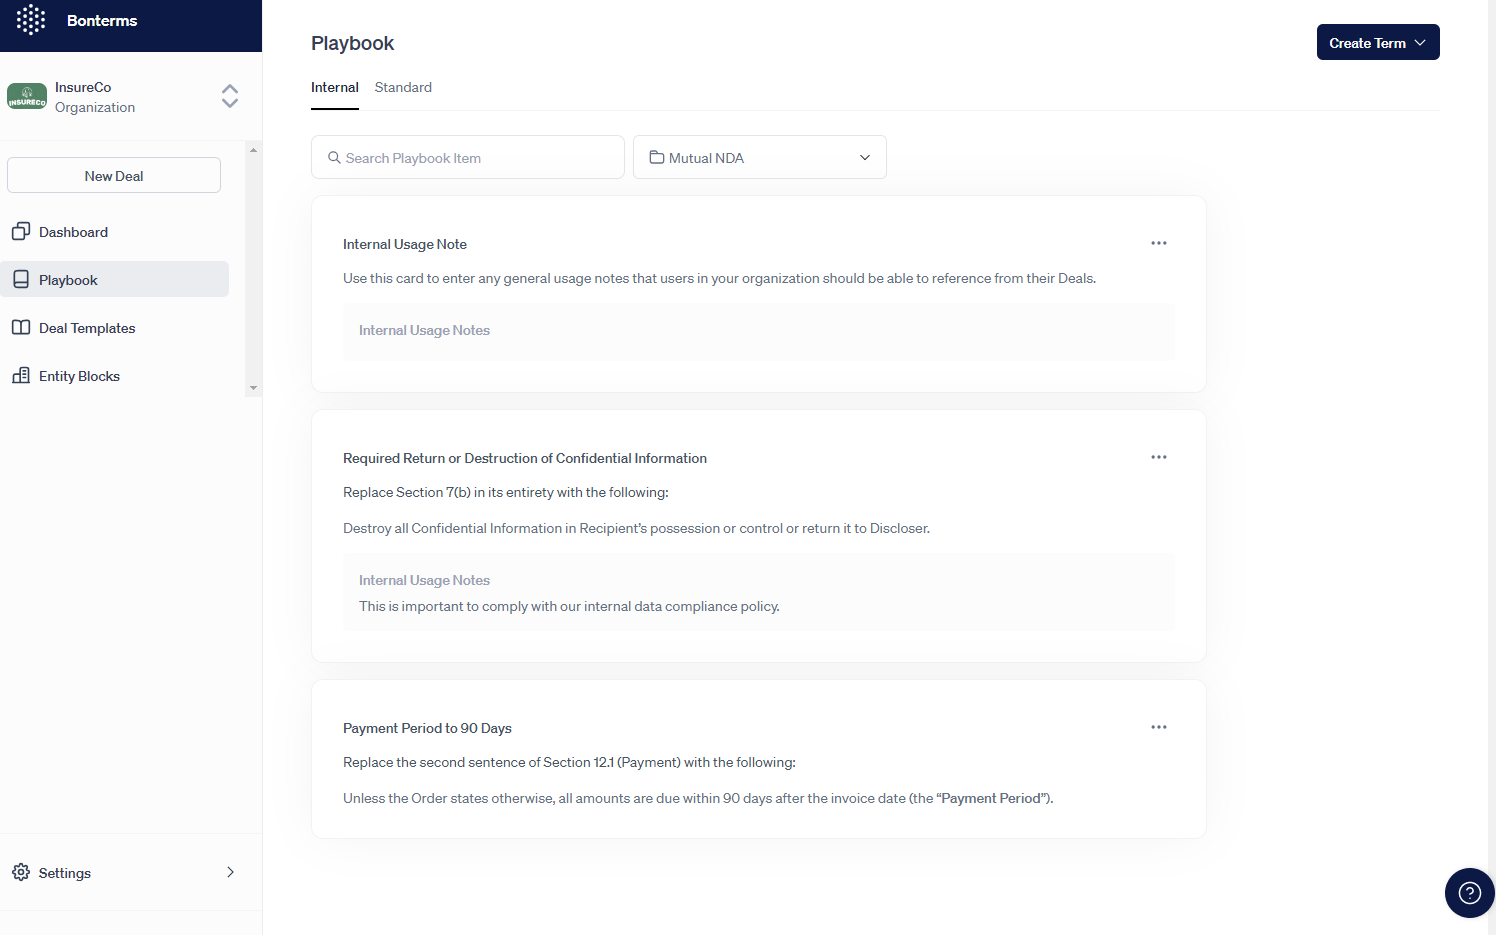
Task: Click the Settings gear icon
Action: (x=21, y=872)
